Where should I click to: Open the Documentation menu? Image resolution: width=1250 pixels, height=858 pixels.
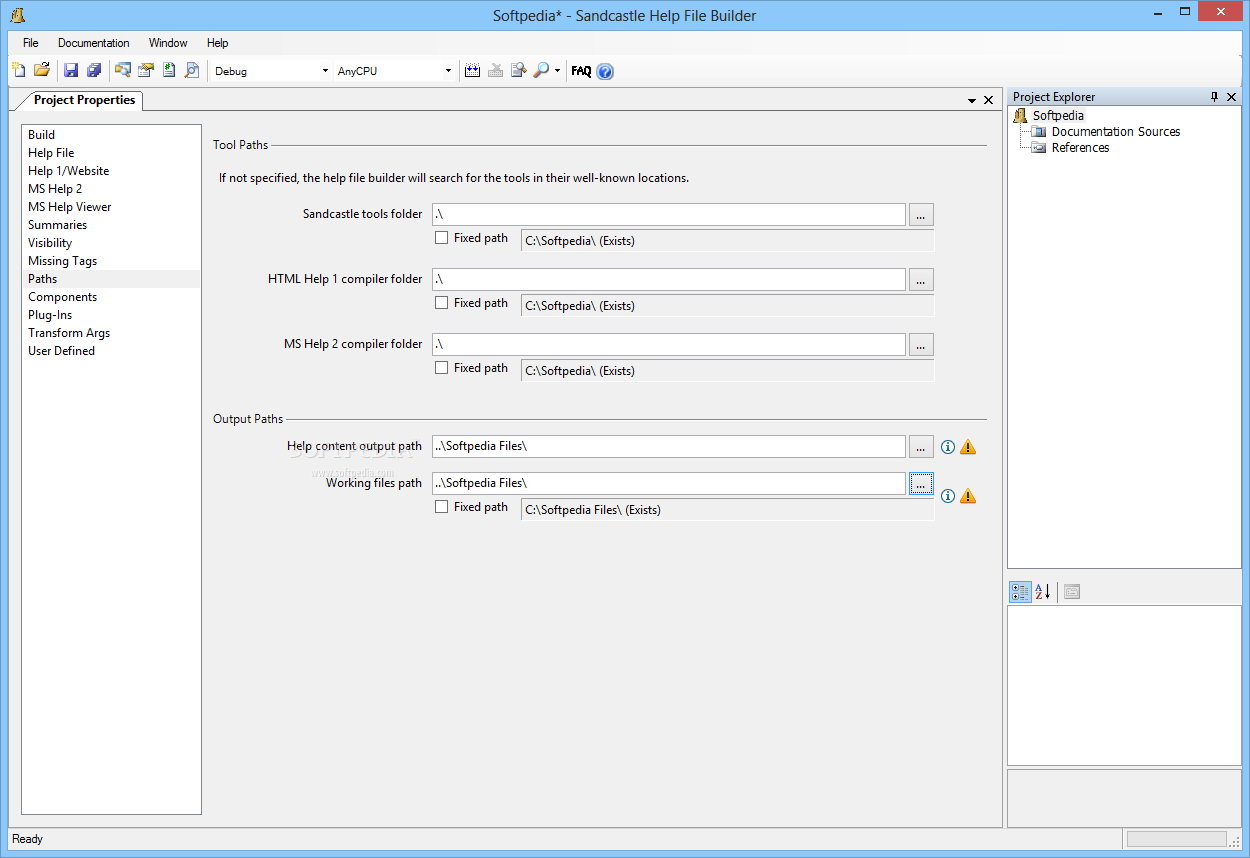(94, 43)
